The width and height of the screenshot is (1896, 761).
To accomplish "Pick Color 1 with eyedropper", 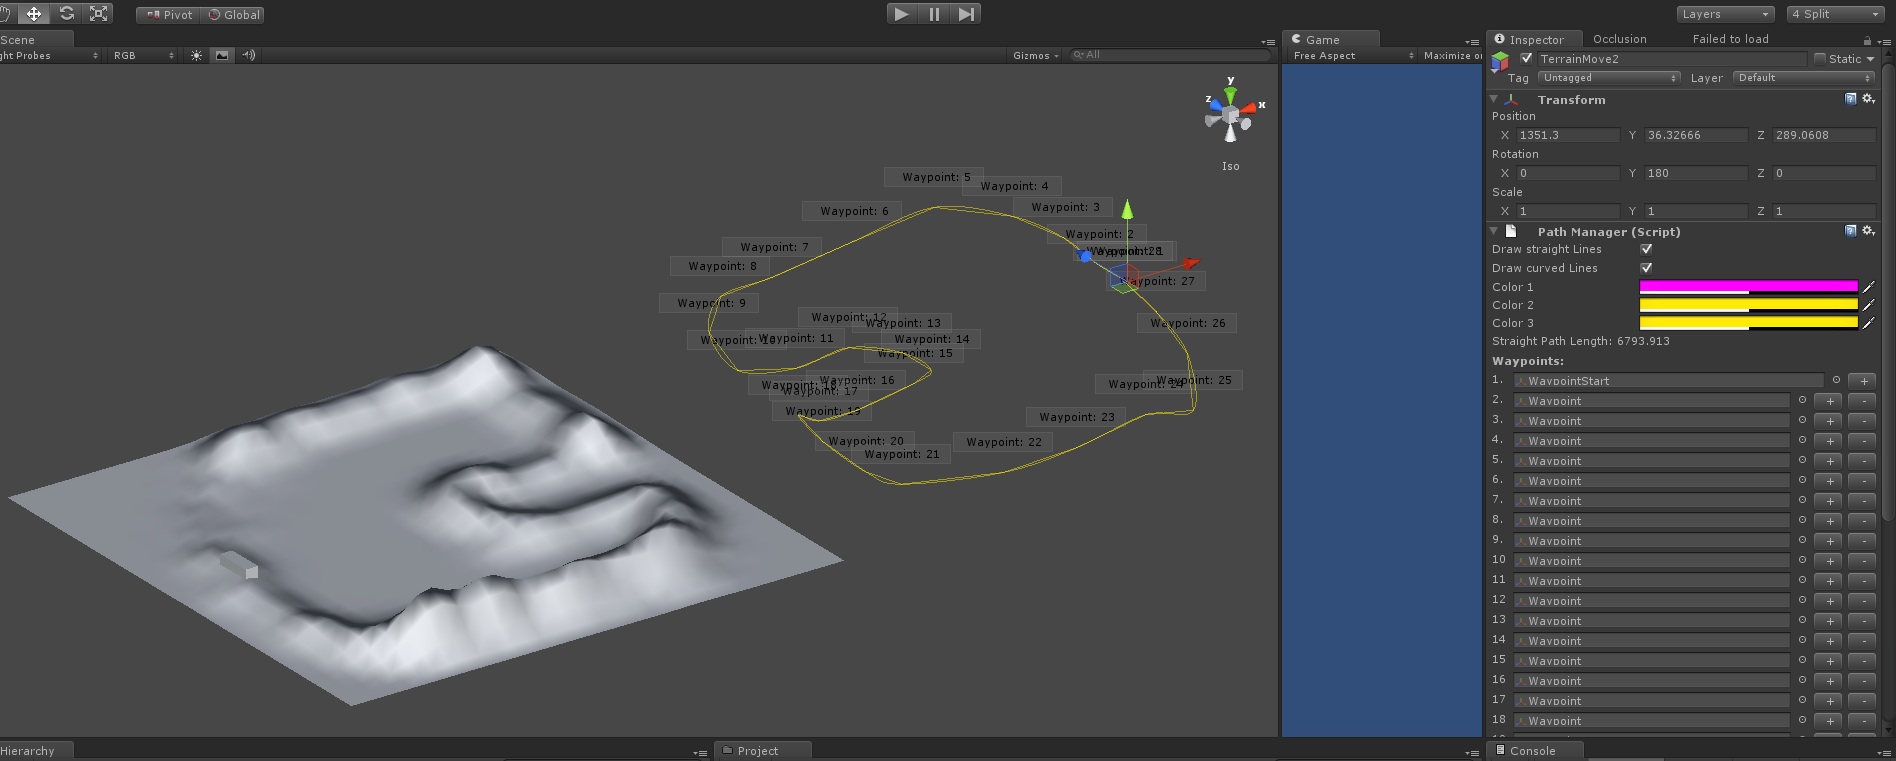I will (1868, 287).
